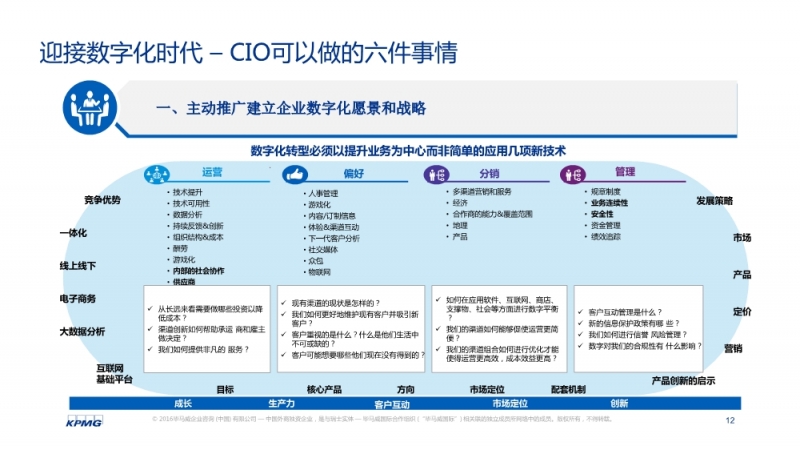Click the left-side label 一体化
Viewport: 800px width, 450px height.
tap(73, 233)
